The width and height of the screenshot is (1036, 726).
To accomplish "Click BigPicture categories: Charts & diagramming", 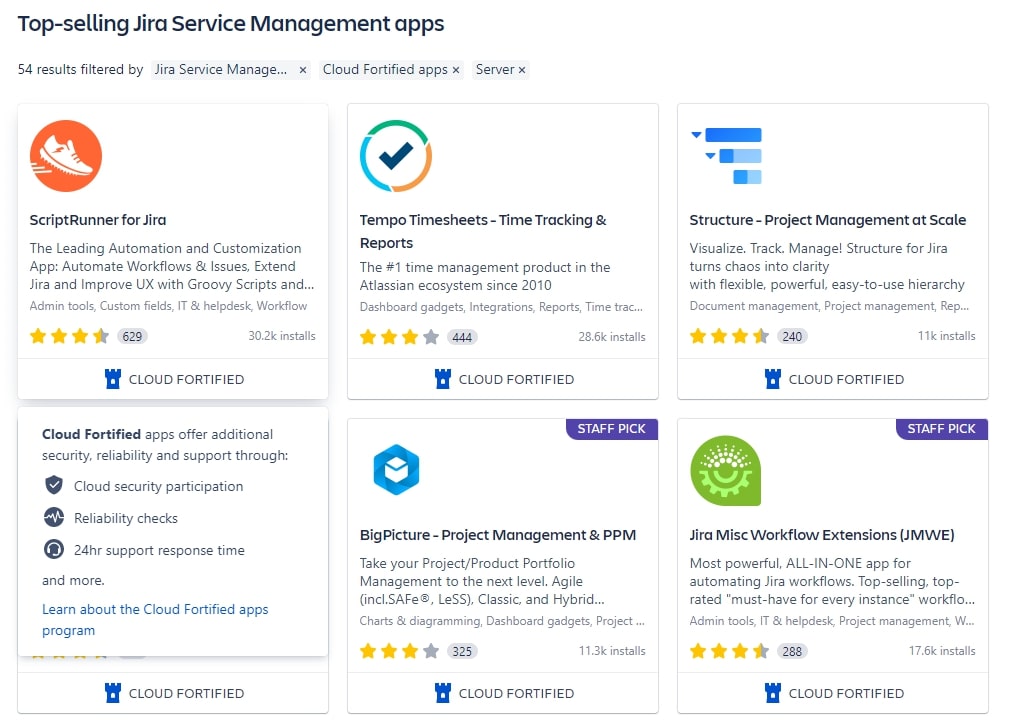I will (502, 621).
